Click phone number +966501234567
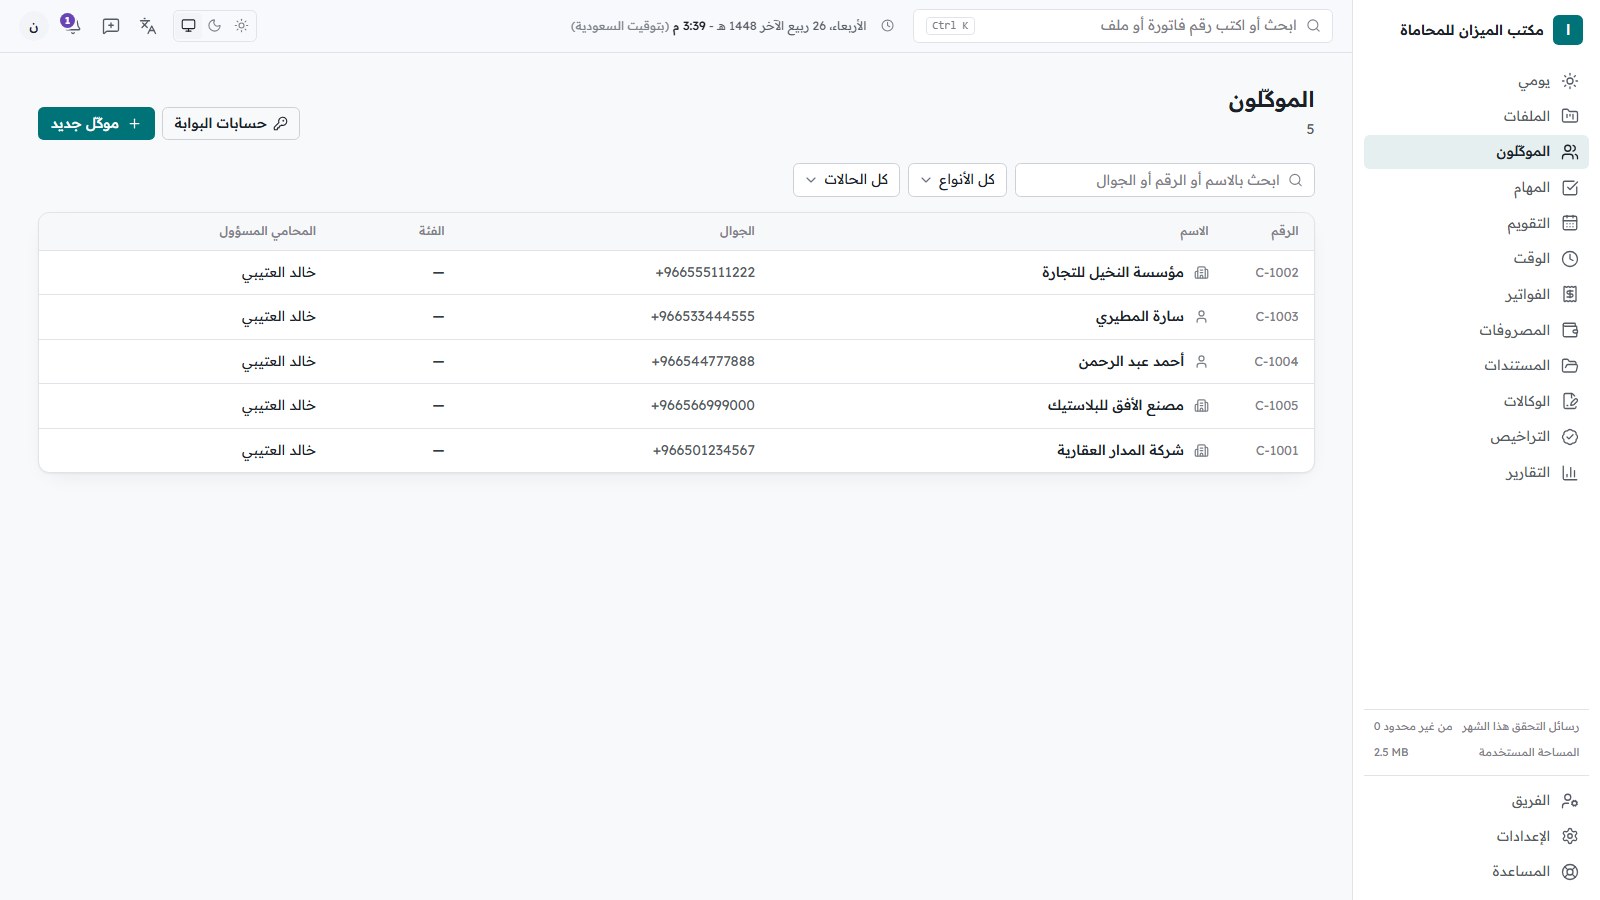The height and width of the screenshot is (900, 1600). tap(704, 451)
